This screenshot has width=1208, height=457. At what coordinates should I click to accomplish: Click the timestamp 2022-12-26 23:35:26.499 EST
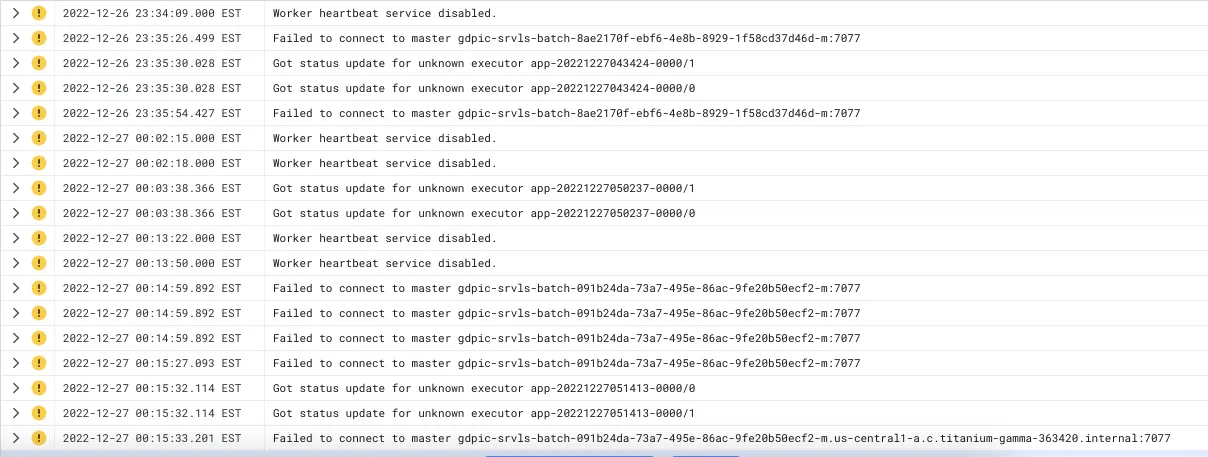(x=151, y=38)
